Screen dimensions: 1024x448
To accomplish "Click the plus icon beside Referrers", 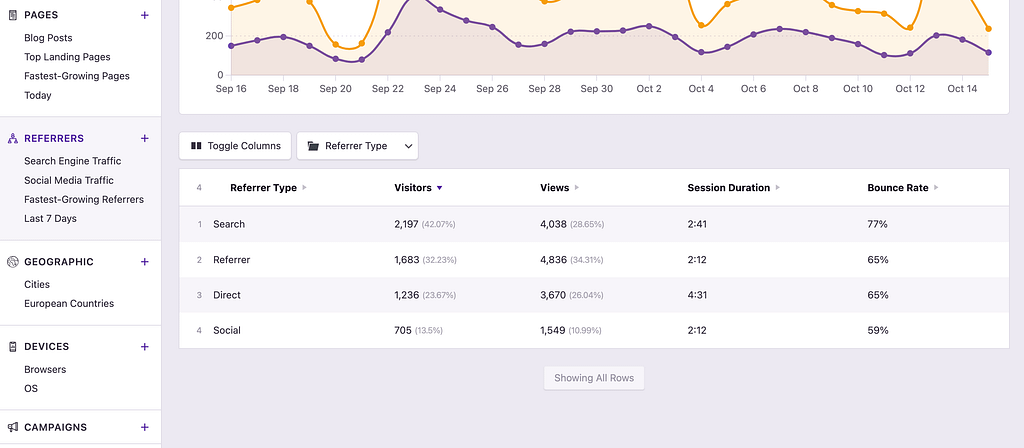I will click(x=144, y=138).
